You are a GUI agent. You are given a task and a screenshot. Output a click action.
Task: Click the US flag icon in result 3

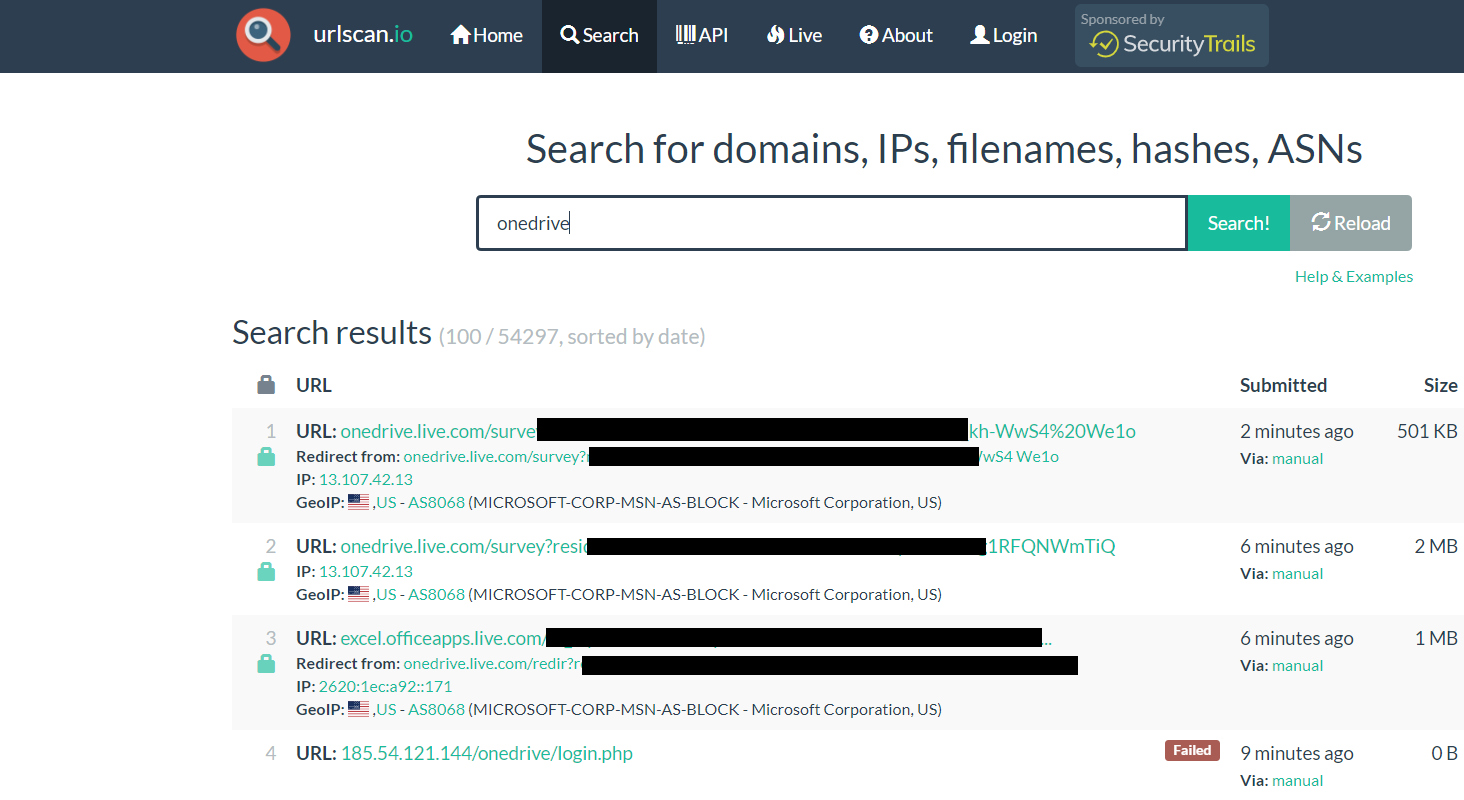(x=359, y=709)
